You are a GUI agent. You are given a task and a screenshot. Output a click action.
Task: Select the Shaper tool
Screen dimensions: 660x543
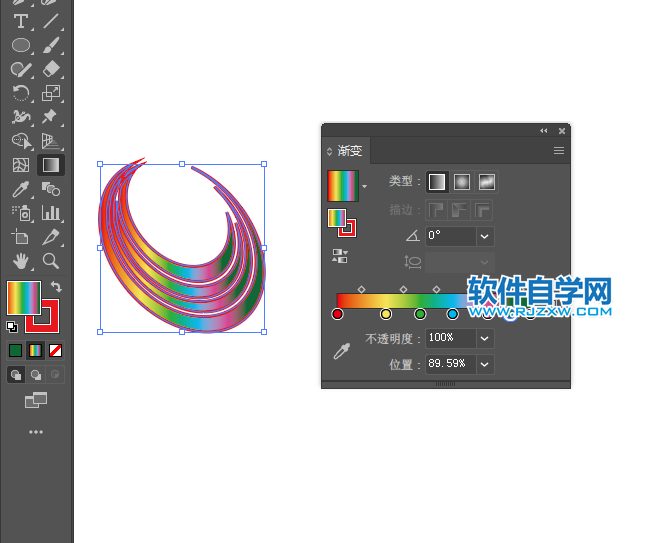coord(21,69)
